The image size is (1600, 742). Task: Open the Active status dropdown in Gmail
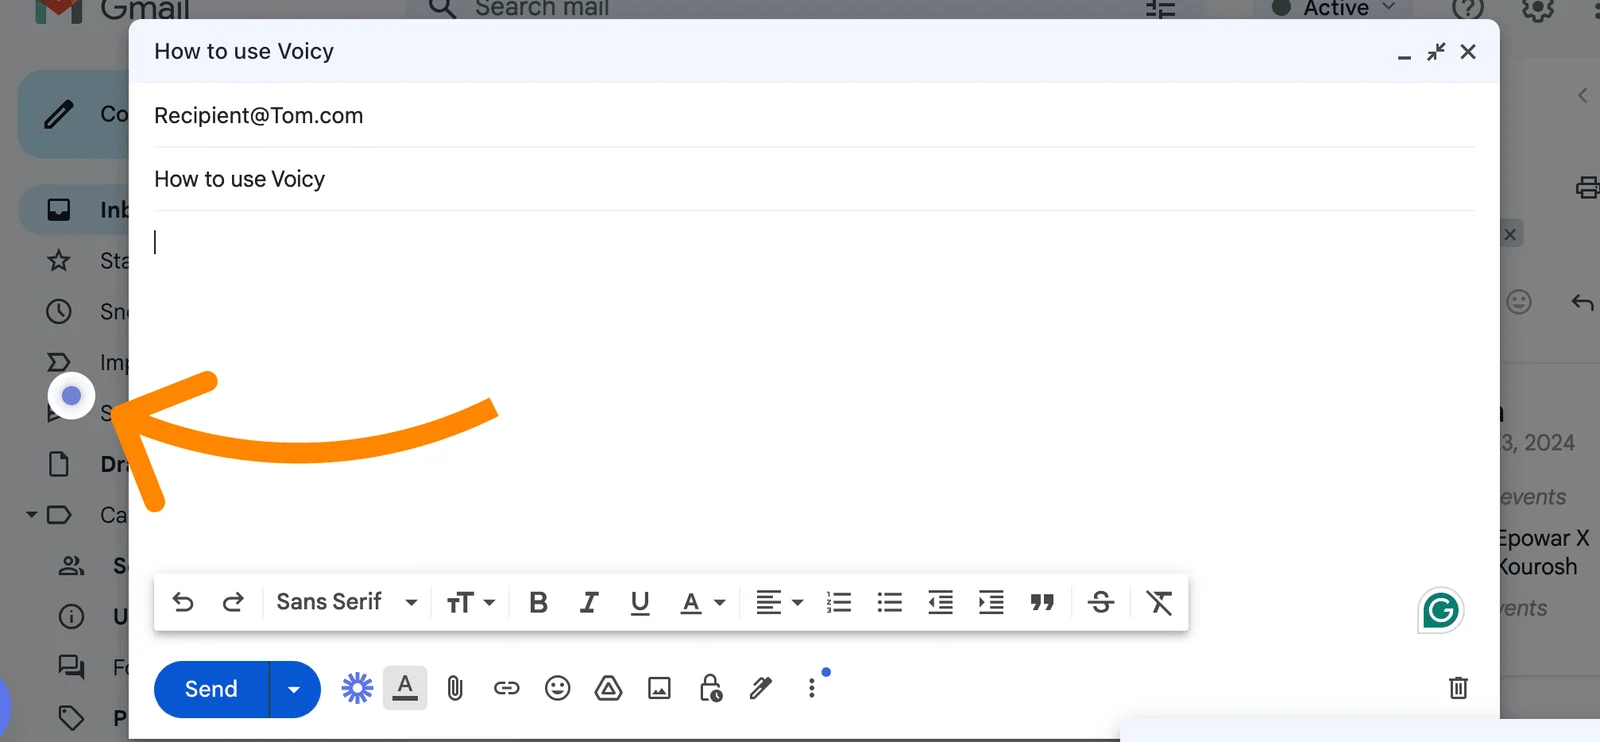click(x=1333, y=9)
